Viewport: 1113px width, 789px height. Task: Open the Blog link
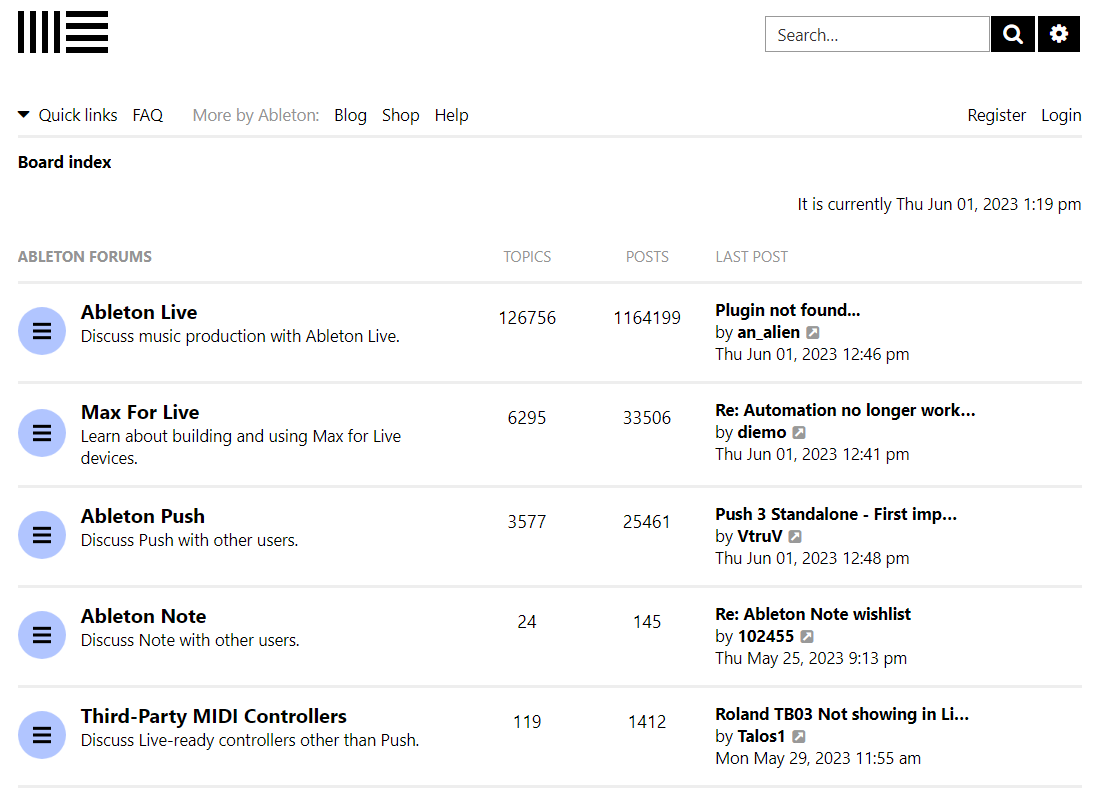click(x=351, y=115)
